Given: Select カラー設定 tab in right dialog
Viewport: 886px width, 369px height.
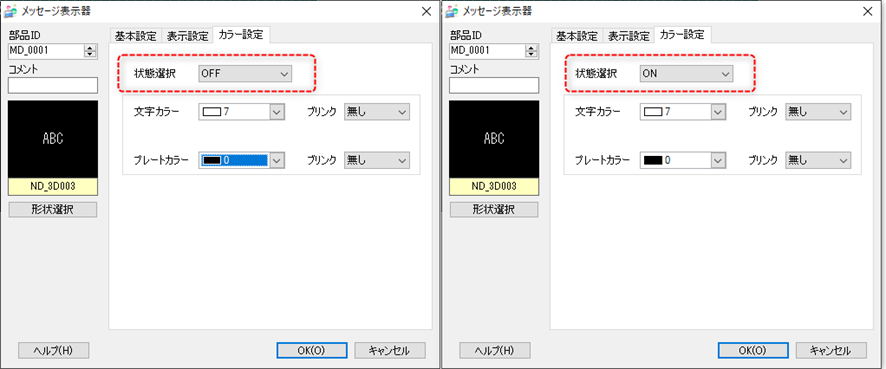Looking at the screenshot, I should click(683, 34).
